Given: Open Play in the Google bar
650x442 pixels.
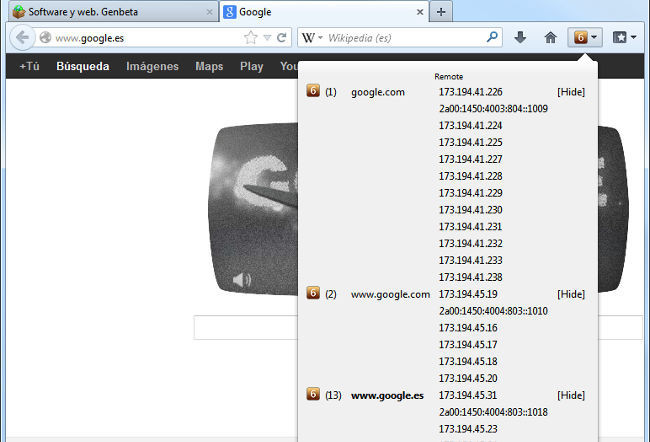Looking at the screenshot, I should (252, 66).
